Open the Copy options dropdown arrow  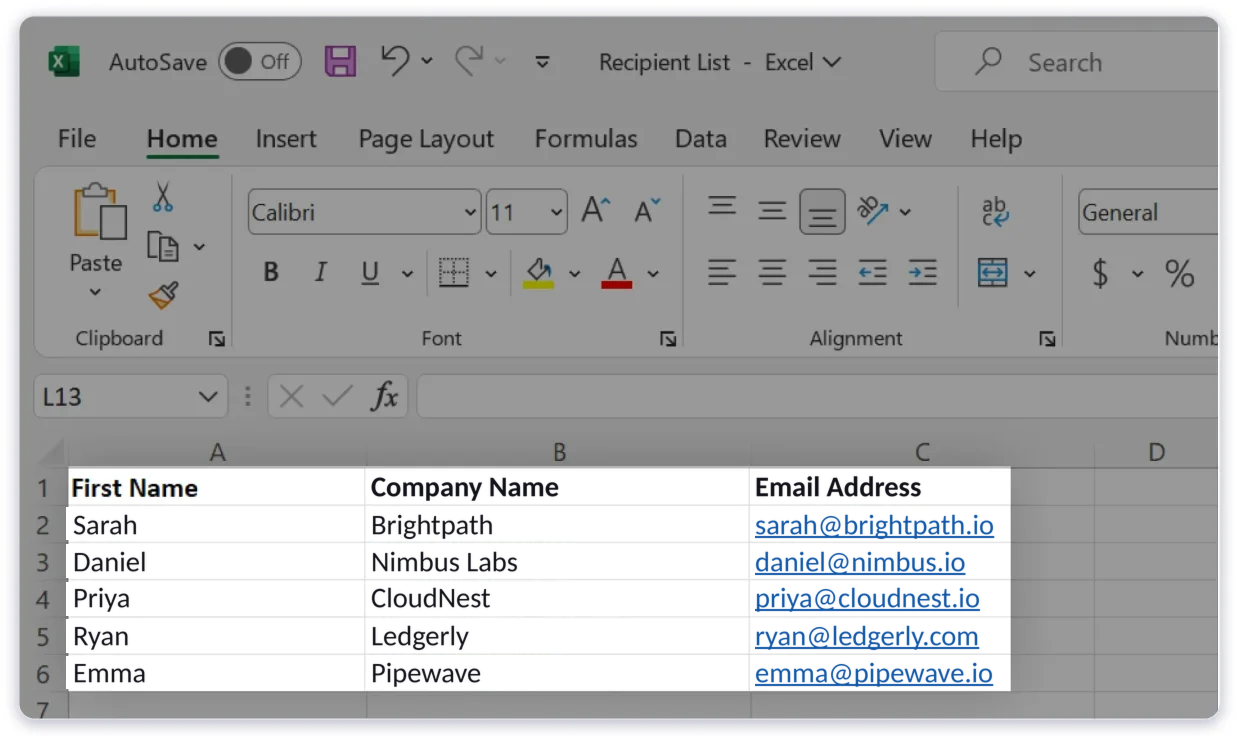point(199,247)
